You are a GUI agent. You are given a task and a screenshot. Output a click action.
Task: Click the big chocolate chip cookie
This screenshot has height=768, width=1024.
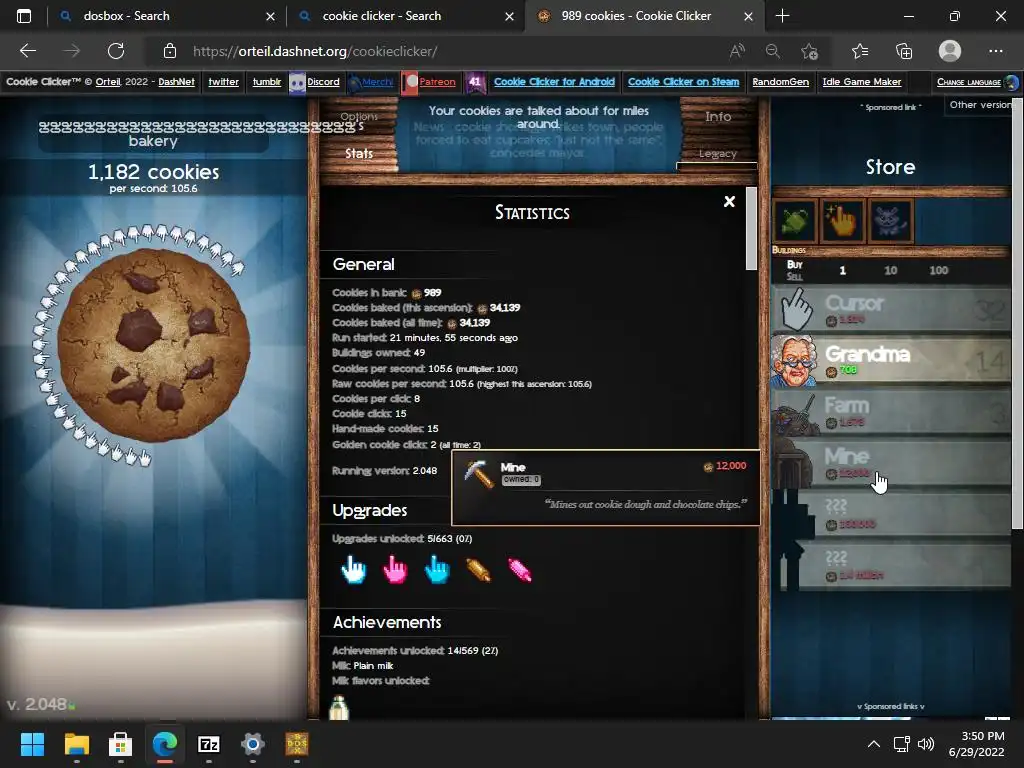(x=153, y=345)
